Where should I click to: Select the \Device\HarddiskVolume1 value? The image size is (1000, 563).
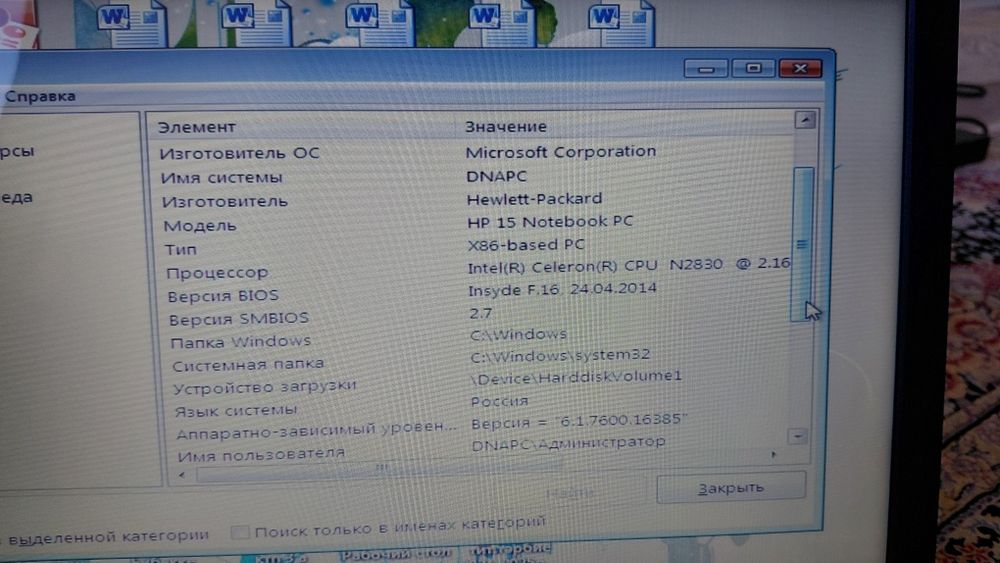(x=576, y=377)
